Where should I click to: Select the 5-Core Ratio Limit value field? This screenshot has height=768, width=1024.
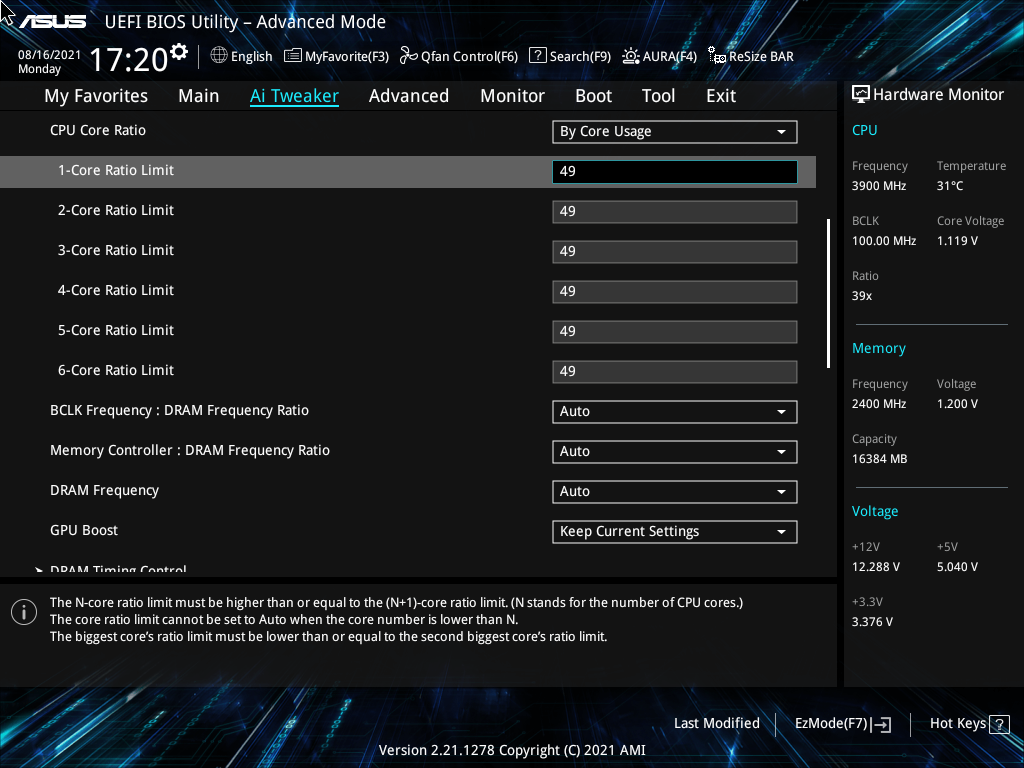click(675, 331)
